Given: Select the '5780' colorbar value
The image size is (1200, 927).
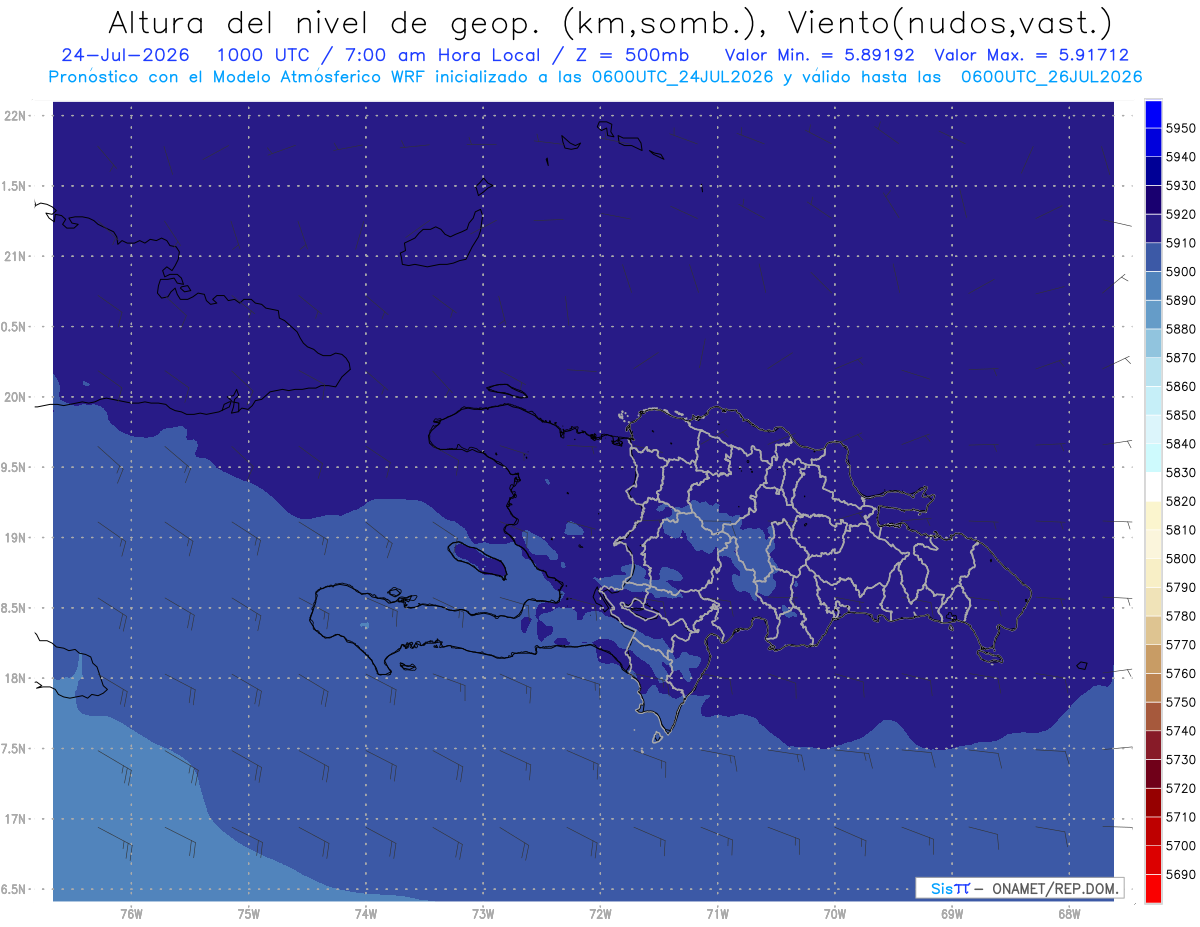Looking at the screenshot, I should (1180, 616).
